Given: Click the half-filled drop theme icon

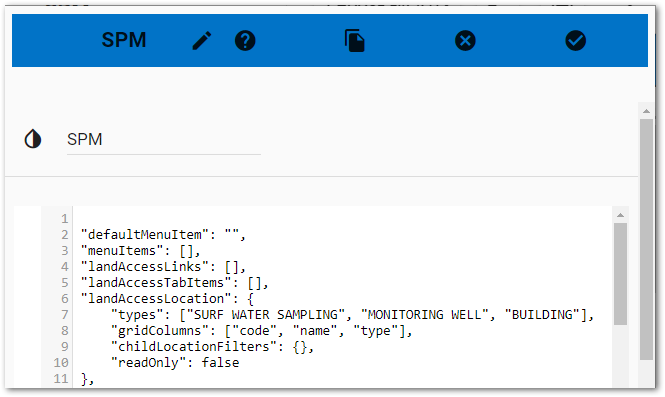Looking at the screenshot, I should (x=33, y=139).
